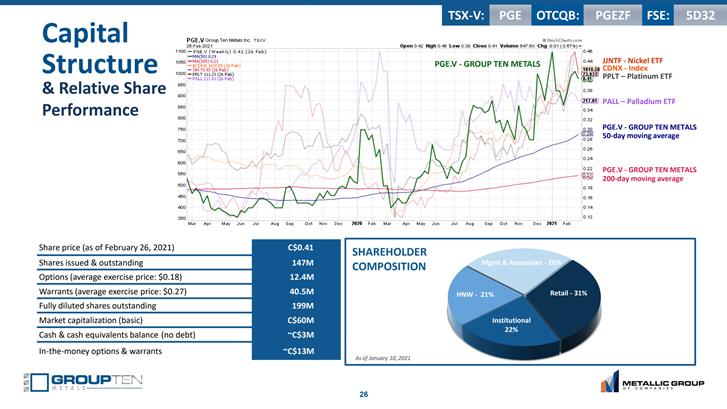
Task: Click the OTCQB: label
Action: pyautogui.click(x=557, y=15)
